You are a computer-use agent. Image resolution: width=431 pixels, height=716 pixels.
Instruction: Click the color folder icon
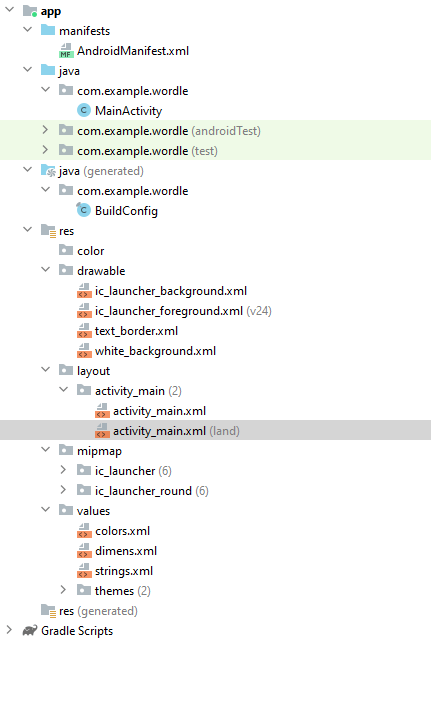[66, 250]
